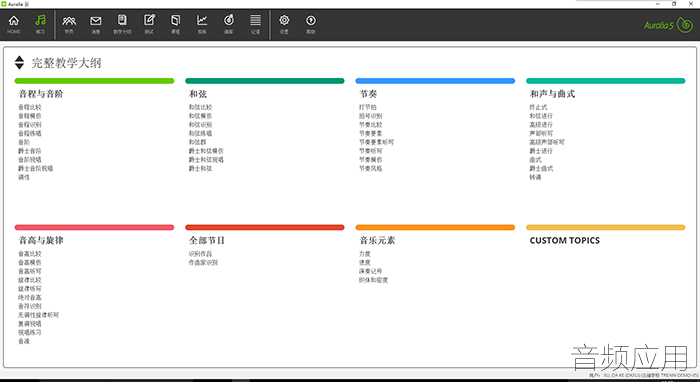The width and height of the screenshot is (700, 382).
Task: Open the 速度 topic
Action: [365, 262]
